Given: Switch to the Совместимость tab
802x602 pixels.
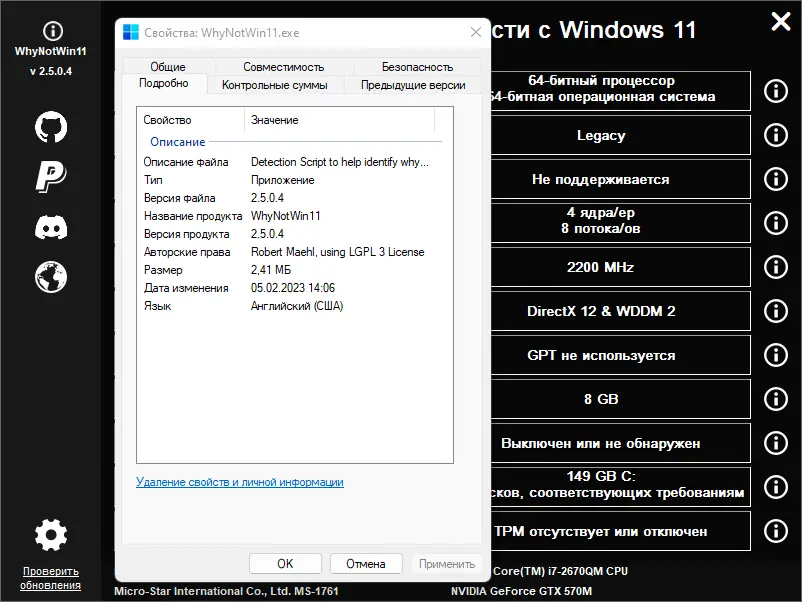Looking at the screenshot, I should click(284, 66).
